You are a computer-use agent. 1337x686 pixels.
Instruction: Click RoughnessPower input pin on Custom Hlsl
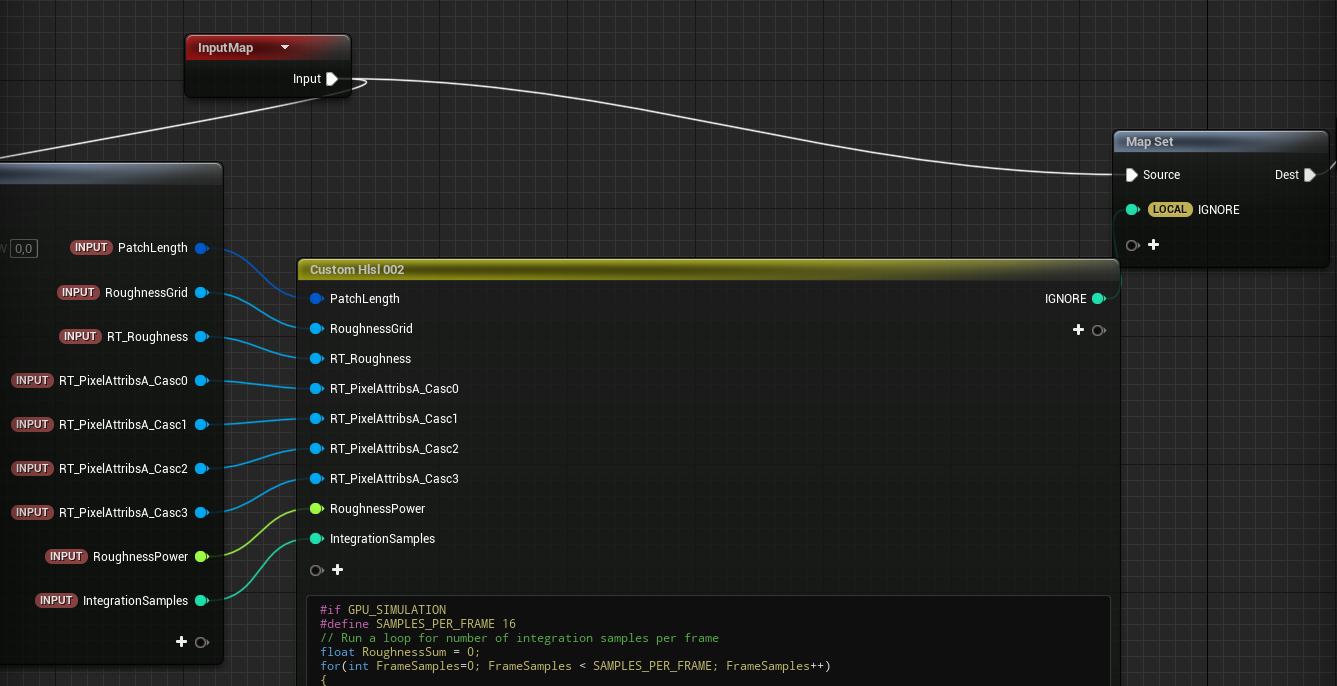click(x=316, y=509)
